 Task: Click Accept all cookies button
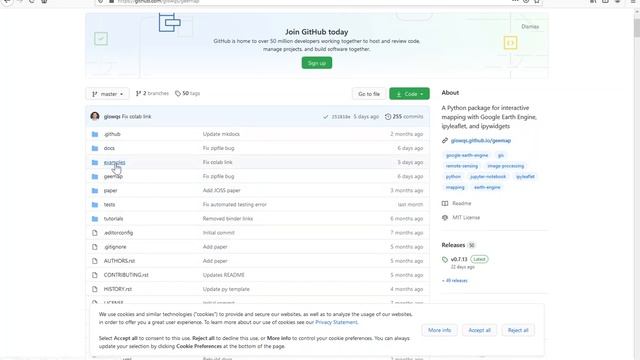click(x=480, y=330)
